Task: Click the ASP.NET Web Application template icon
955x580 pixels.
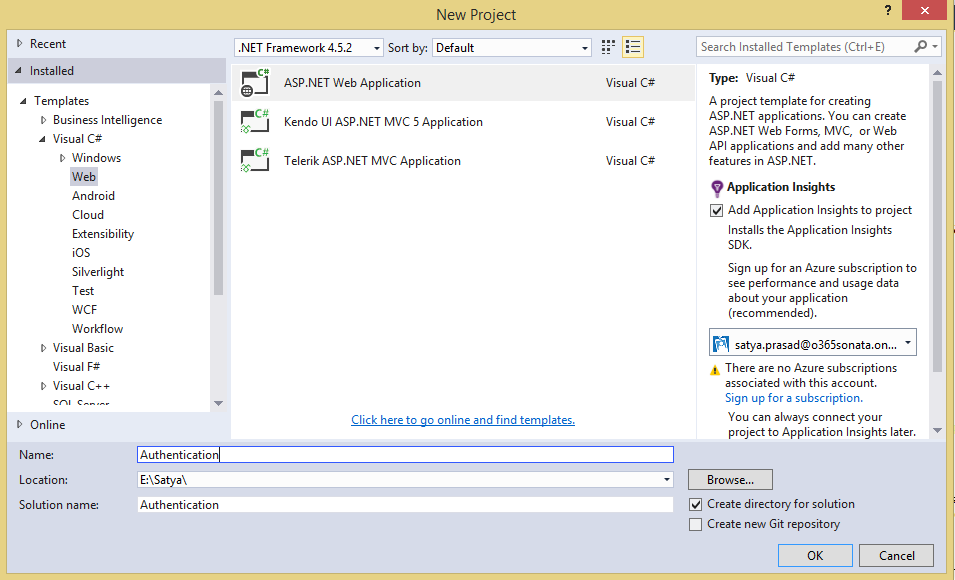Action: click(x=255, y=83)
